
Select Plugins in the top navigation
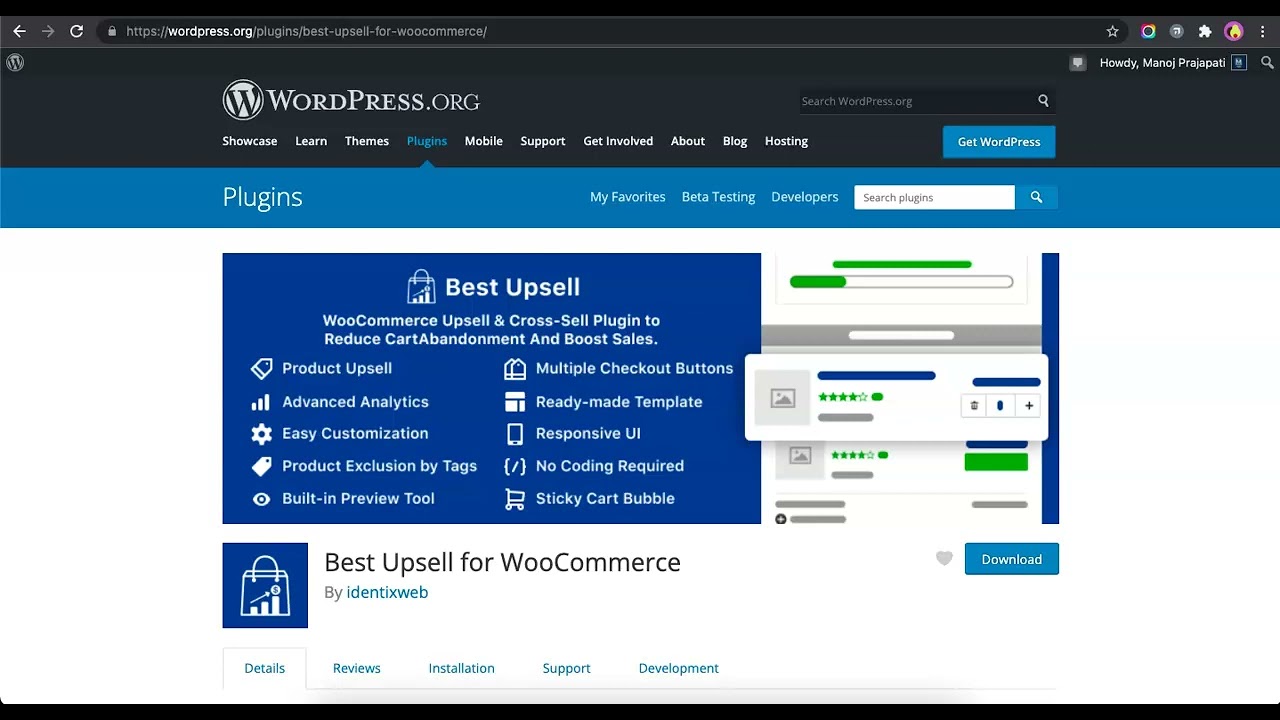427,141
